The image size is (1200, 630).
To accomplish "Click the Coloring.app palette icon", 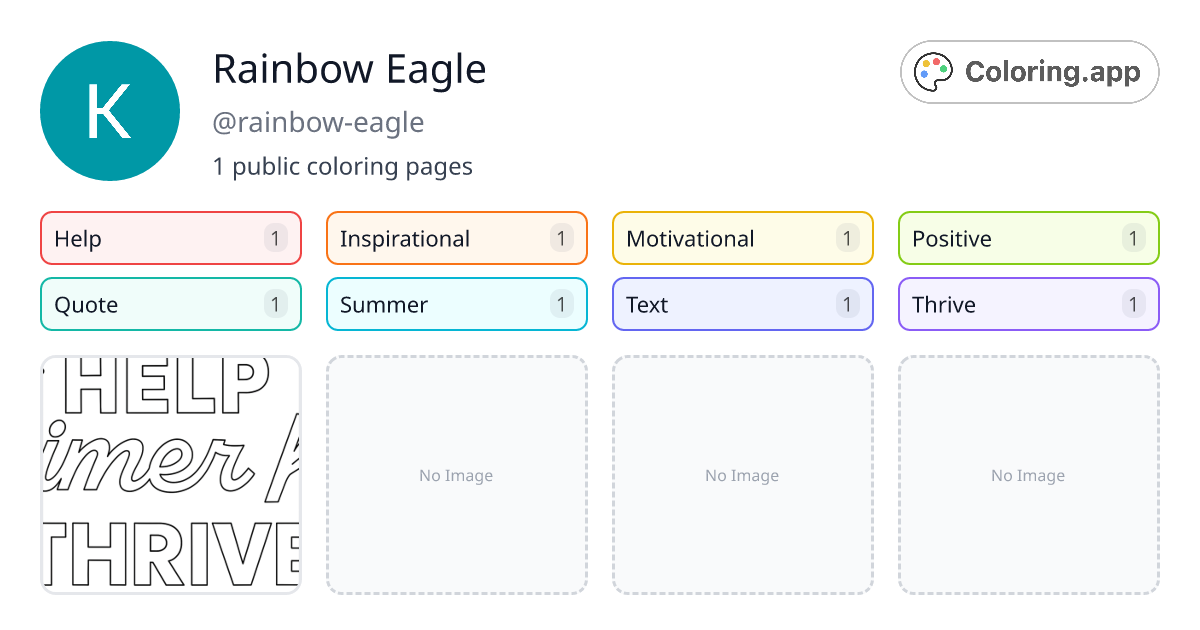I will click(934, 71).
